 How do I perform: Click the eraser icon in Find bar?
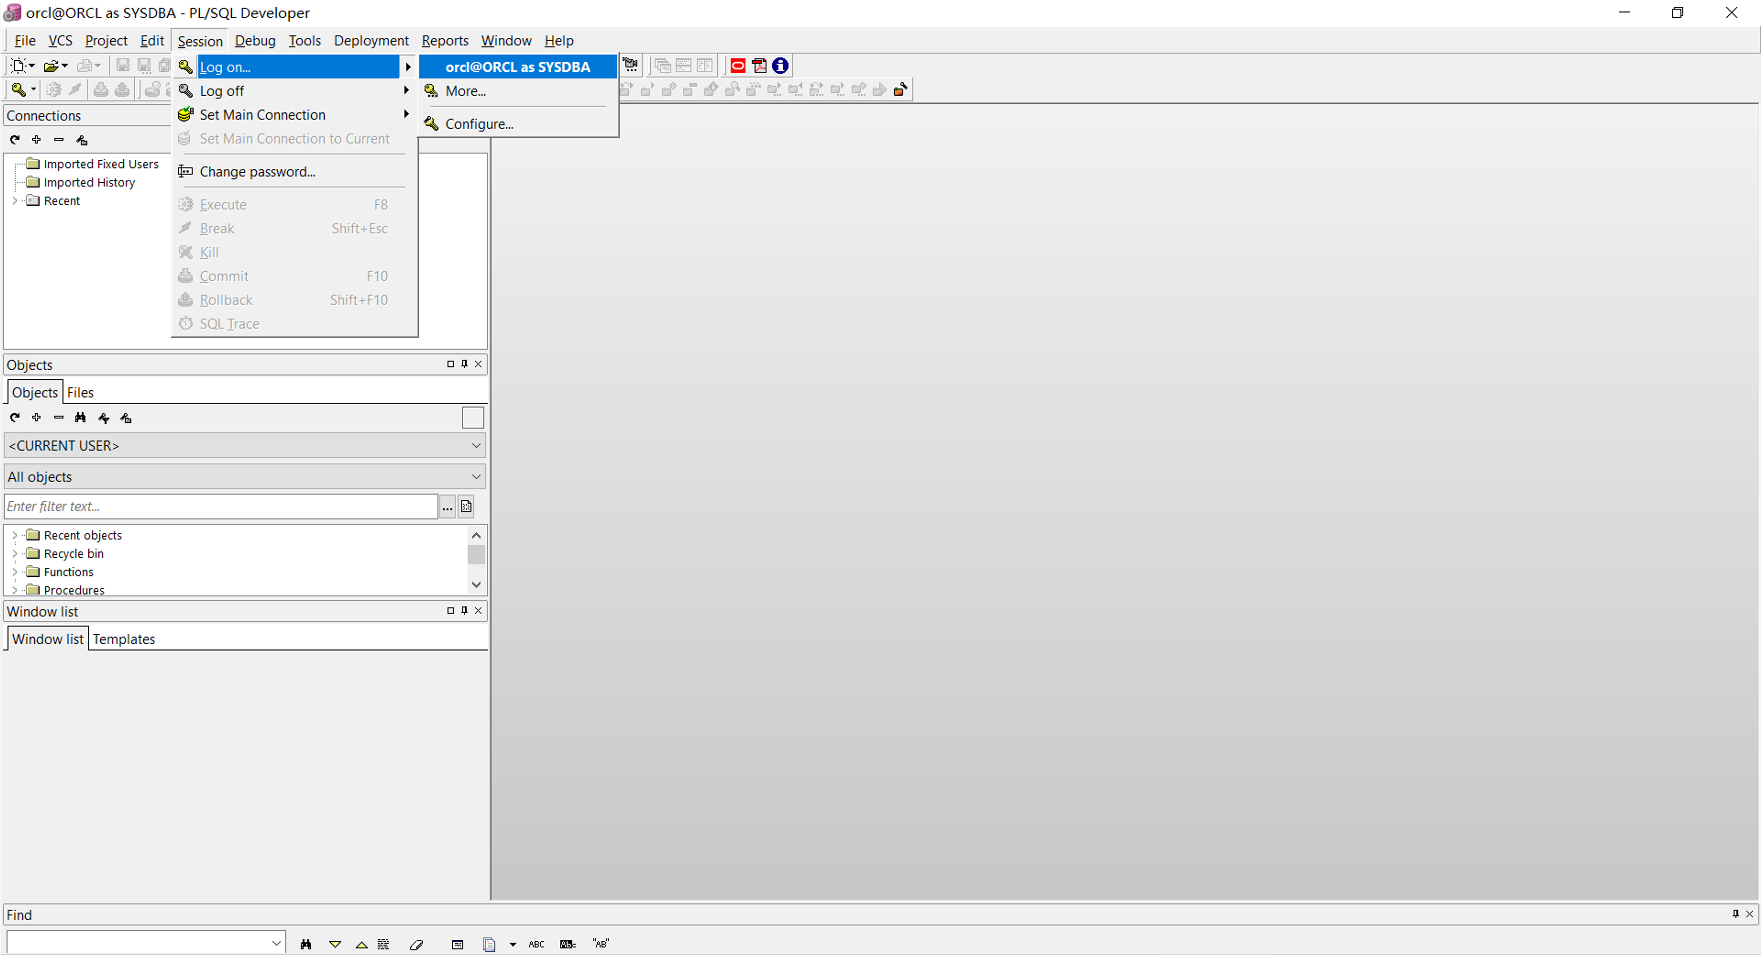click(417, 944)
